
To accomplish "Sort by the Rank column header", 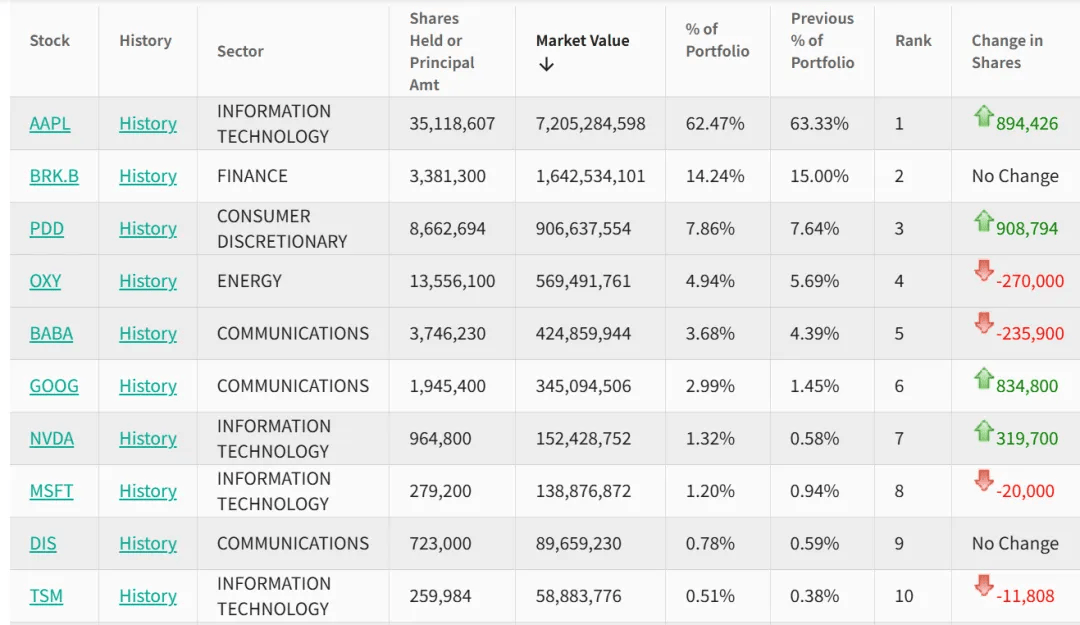I will coord(913,41).
